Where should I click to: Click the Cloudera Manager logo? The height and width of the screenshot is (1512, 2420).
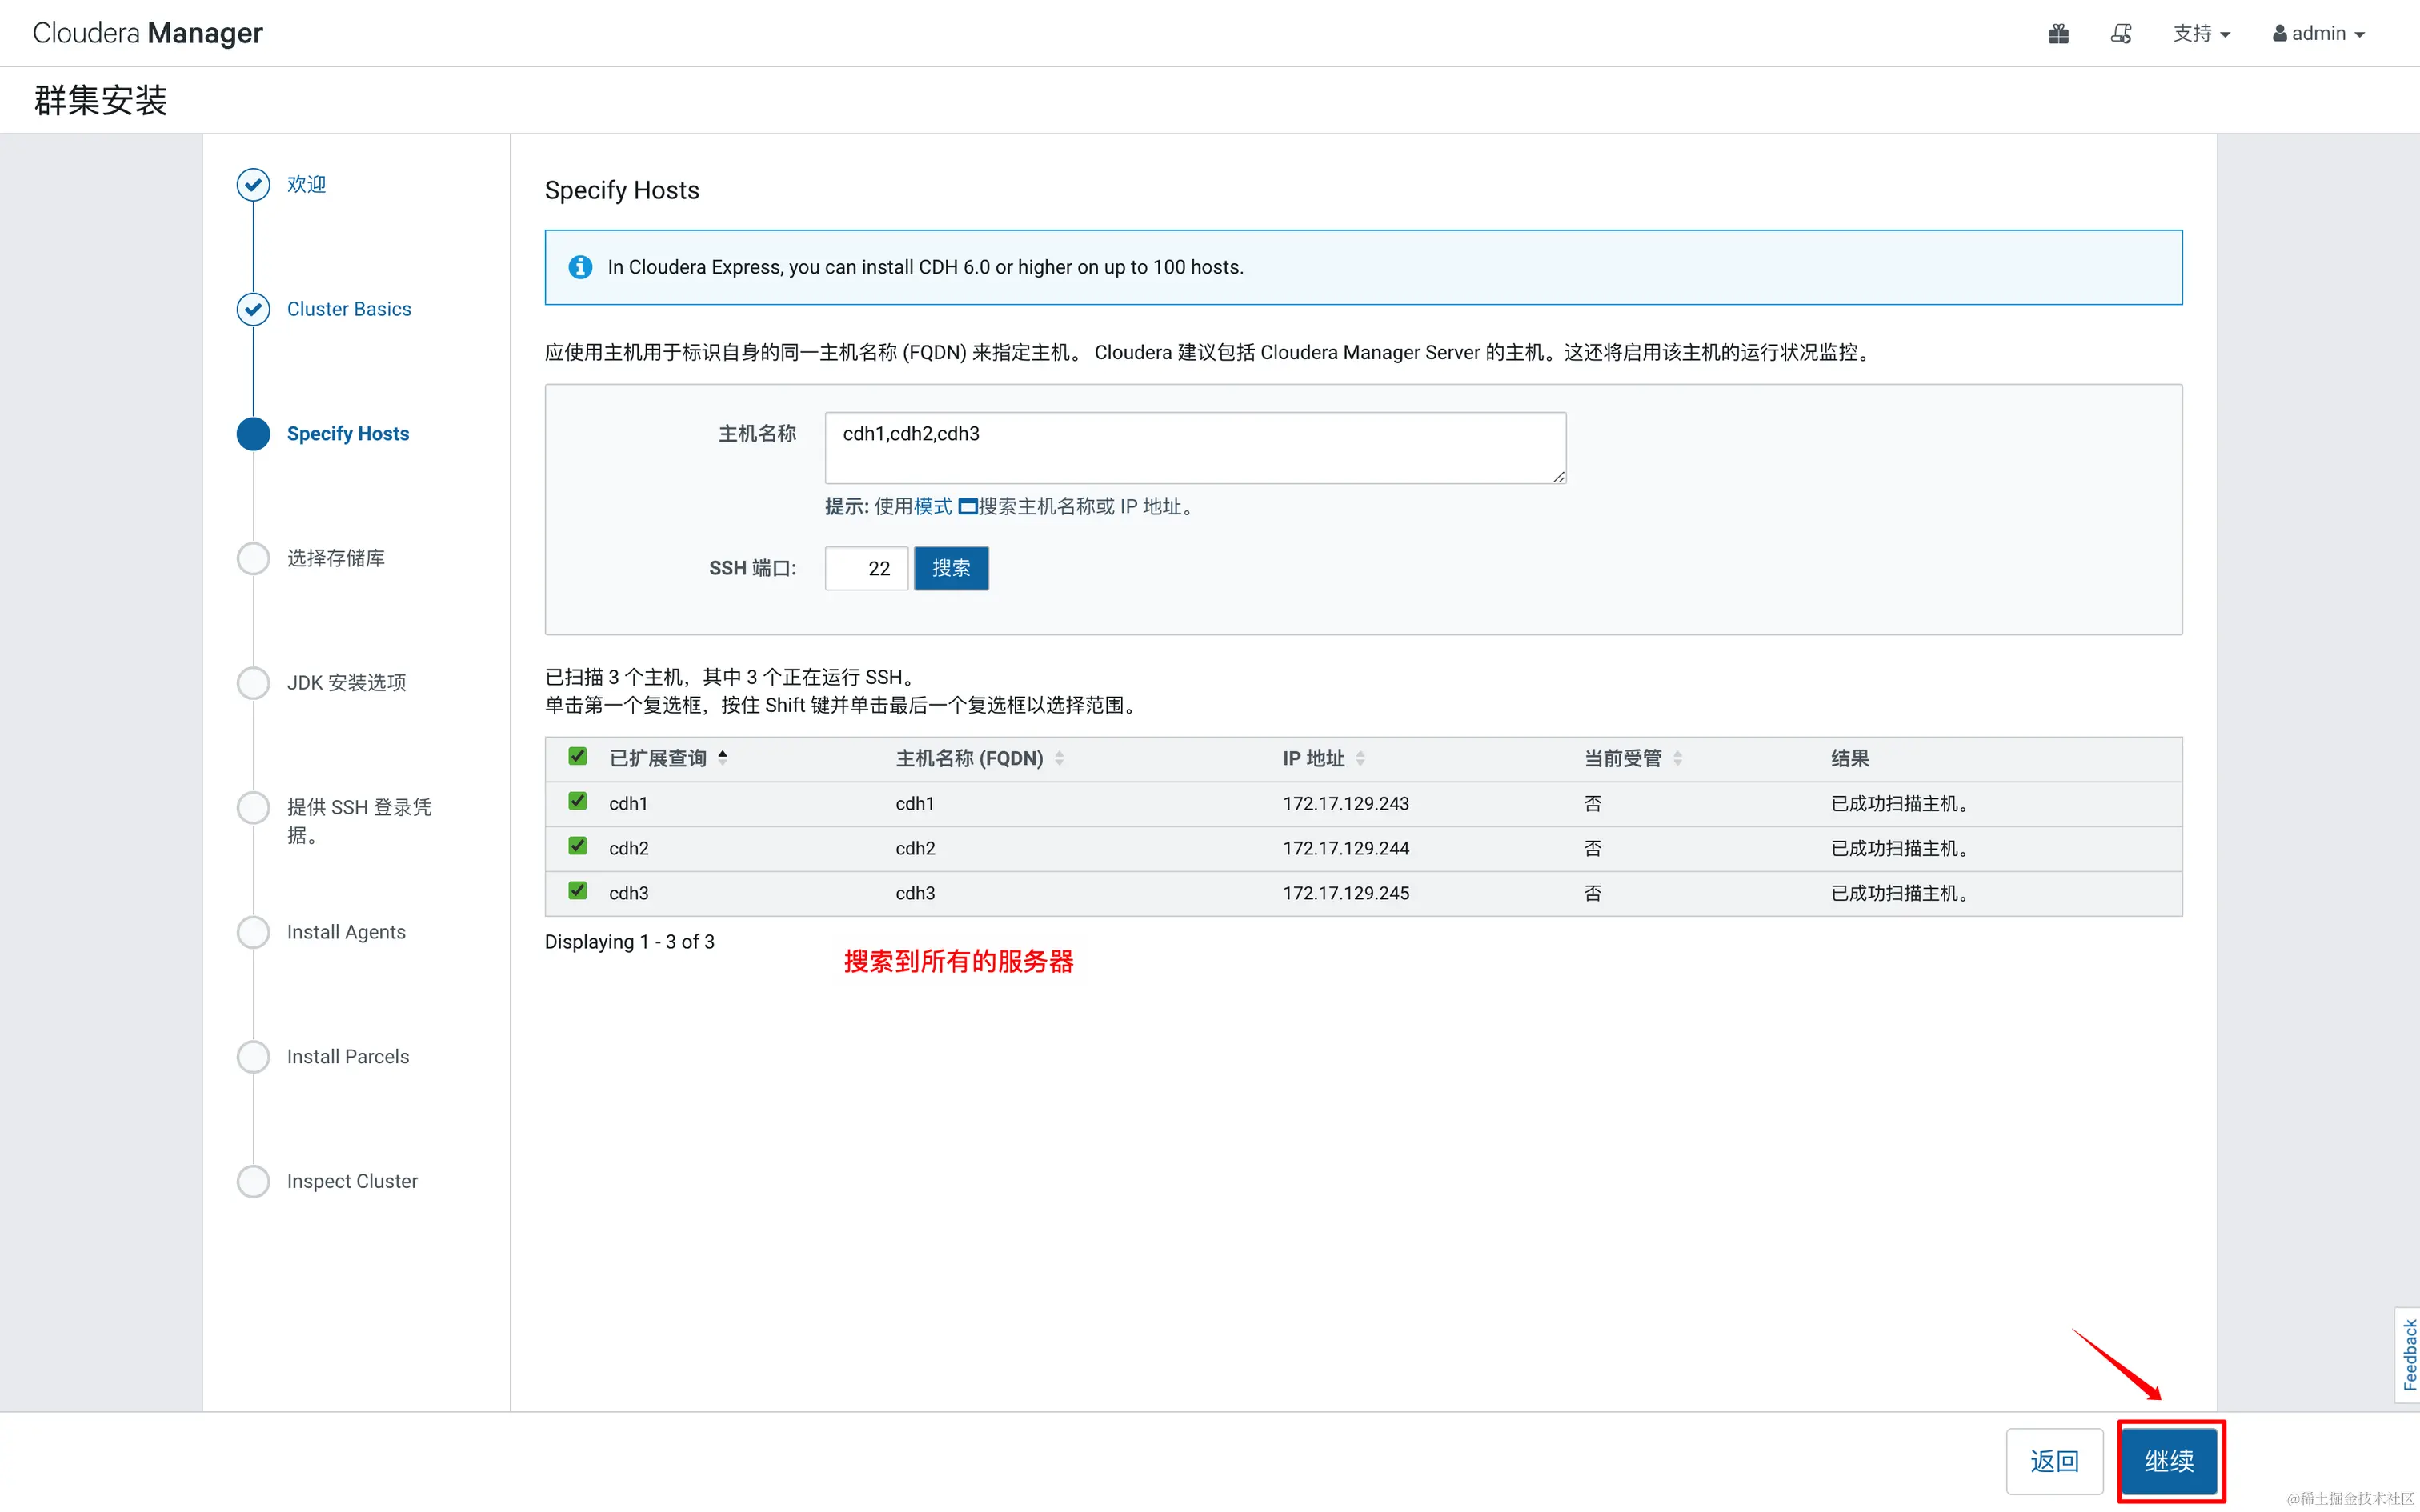148,33
